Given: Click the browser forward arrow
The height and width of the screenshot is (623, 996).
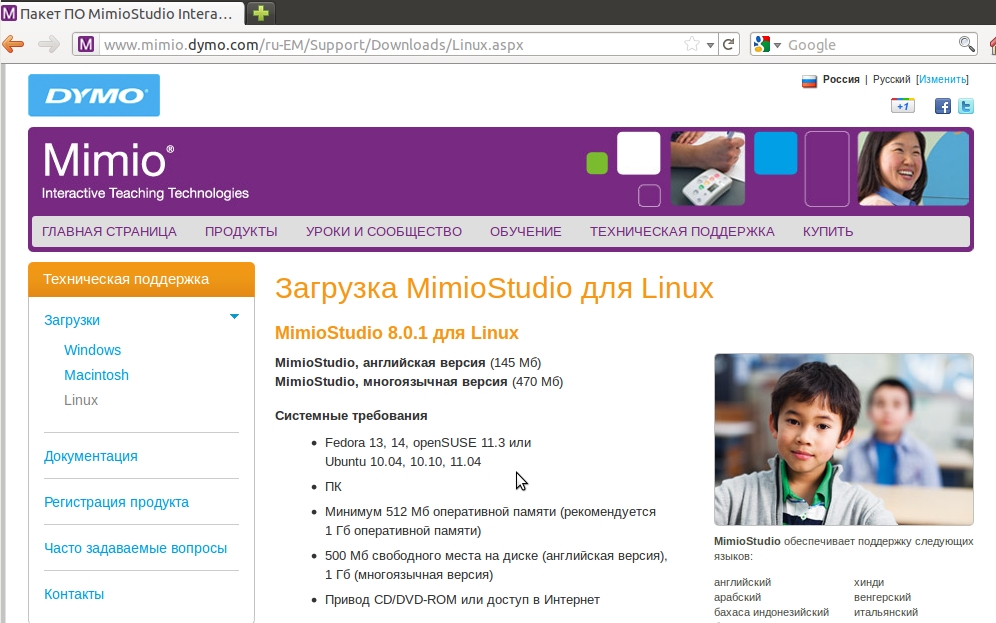Looking at the screenshot, I should [x=48, y=44].
